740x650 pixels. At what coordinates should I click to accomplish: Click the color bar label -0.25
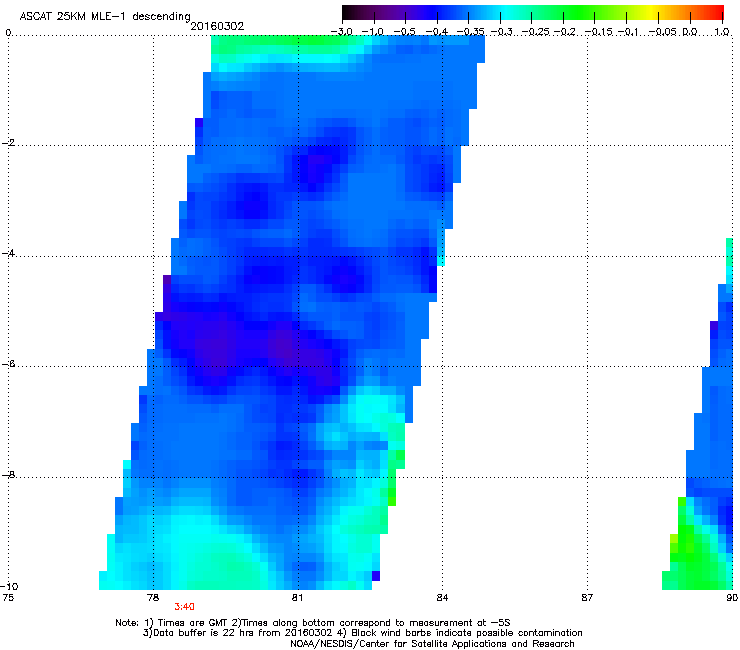point(536,32)
